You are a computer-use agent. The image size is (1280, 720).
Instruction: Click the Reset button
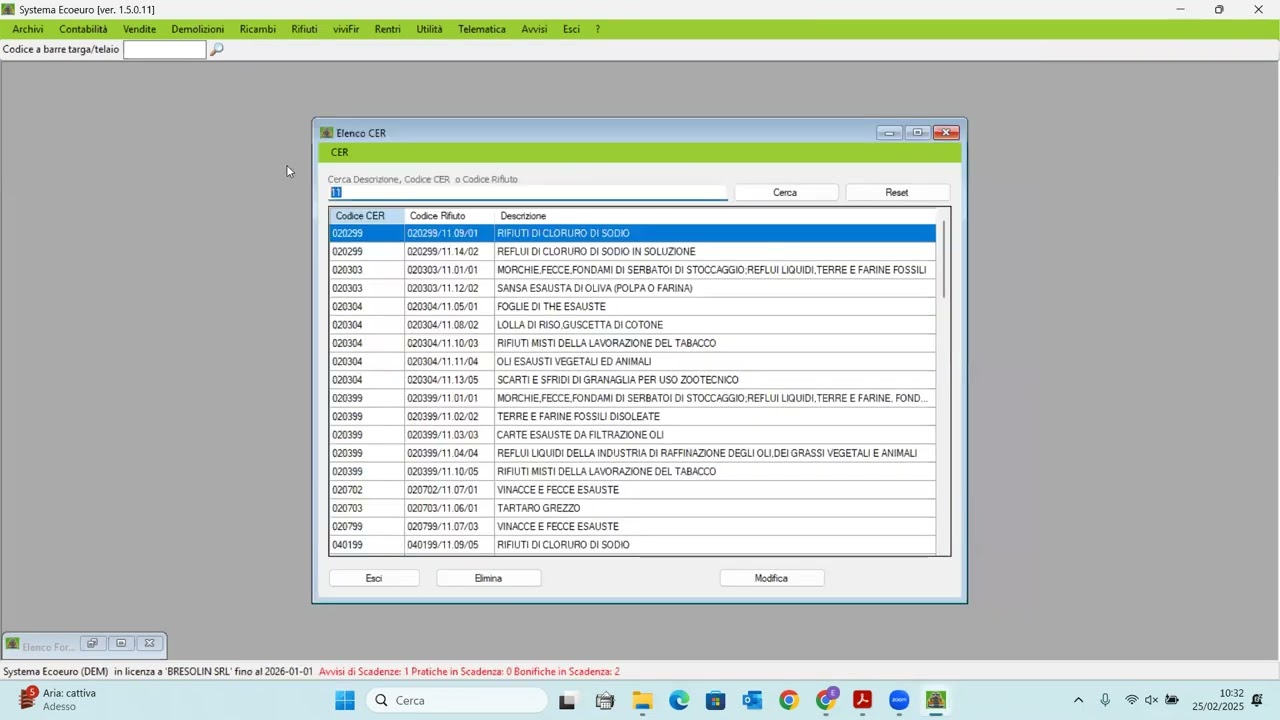pyautogui.click(x=897, y=192)
